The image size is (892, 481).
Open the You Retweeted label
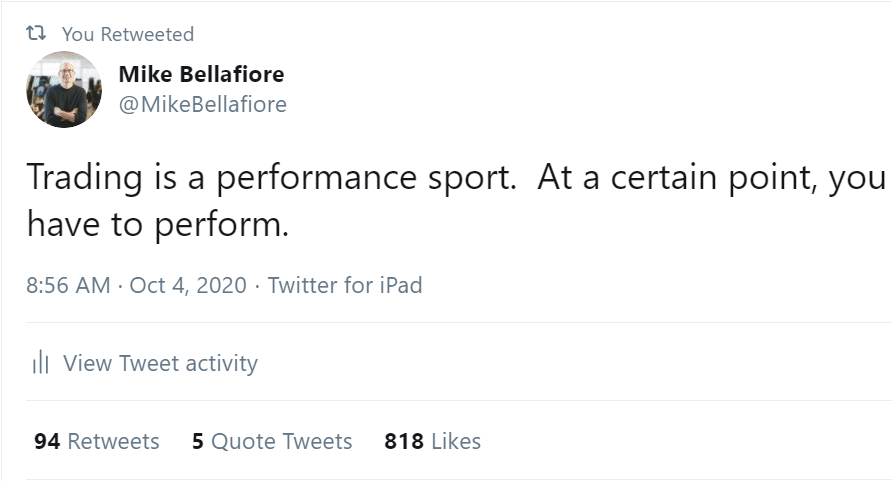coord(128,34)
